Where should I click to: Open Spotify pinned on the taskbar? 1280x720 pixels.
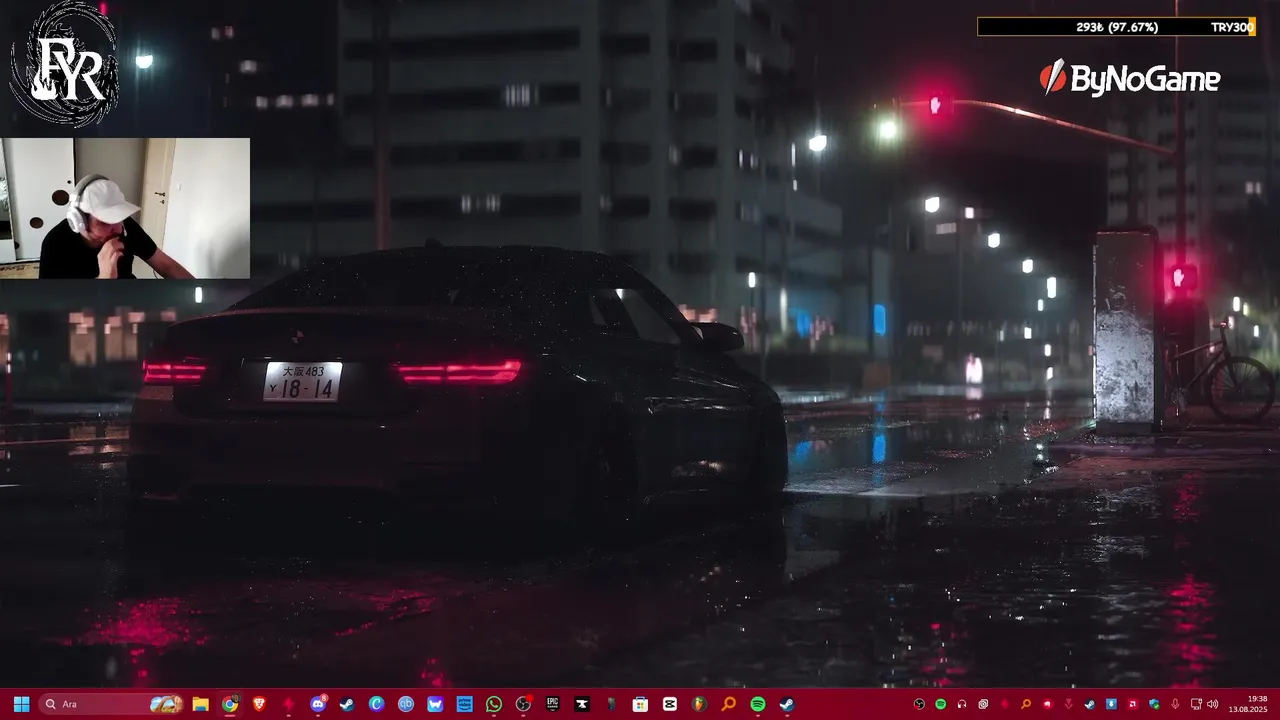point(758,704)
